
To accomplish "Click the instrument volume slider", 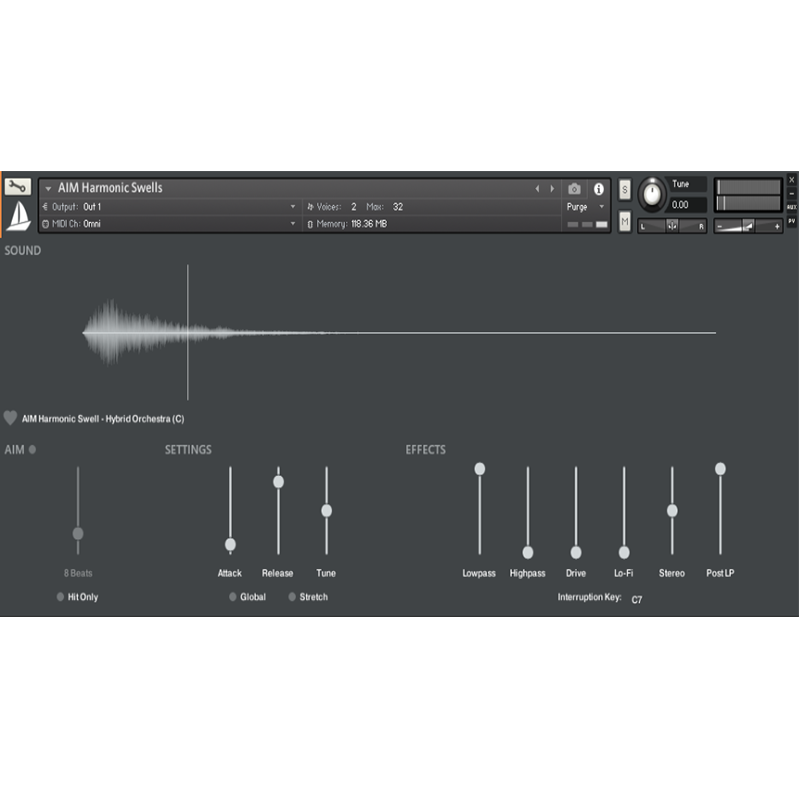I will [x=748, y=226].
